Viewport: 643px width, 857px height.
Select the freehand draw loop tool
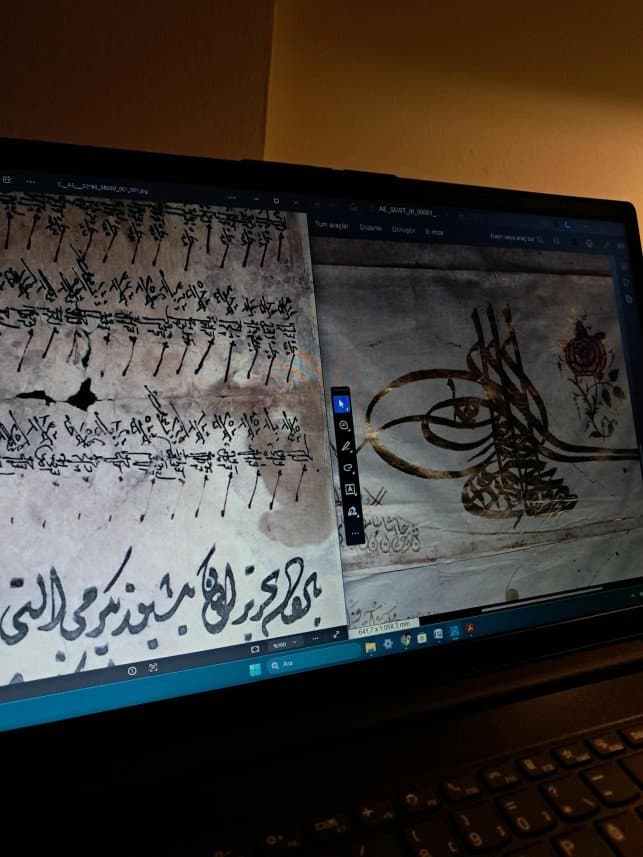(348, 468)
